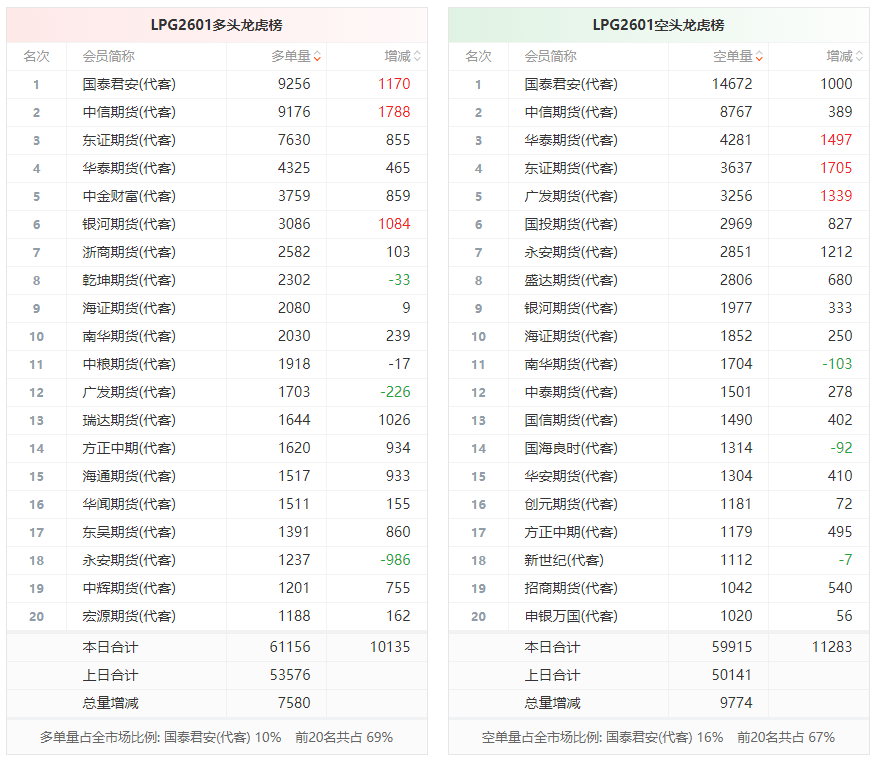Select 乾坤期货(代客) row
875x761 pixels.
pos(217,280)
